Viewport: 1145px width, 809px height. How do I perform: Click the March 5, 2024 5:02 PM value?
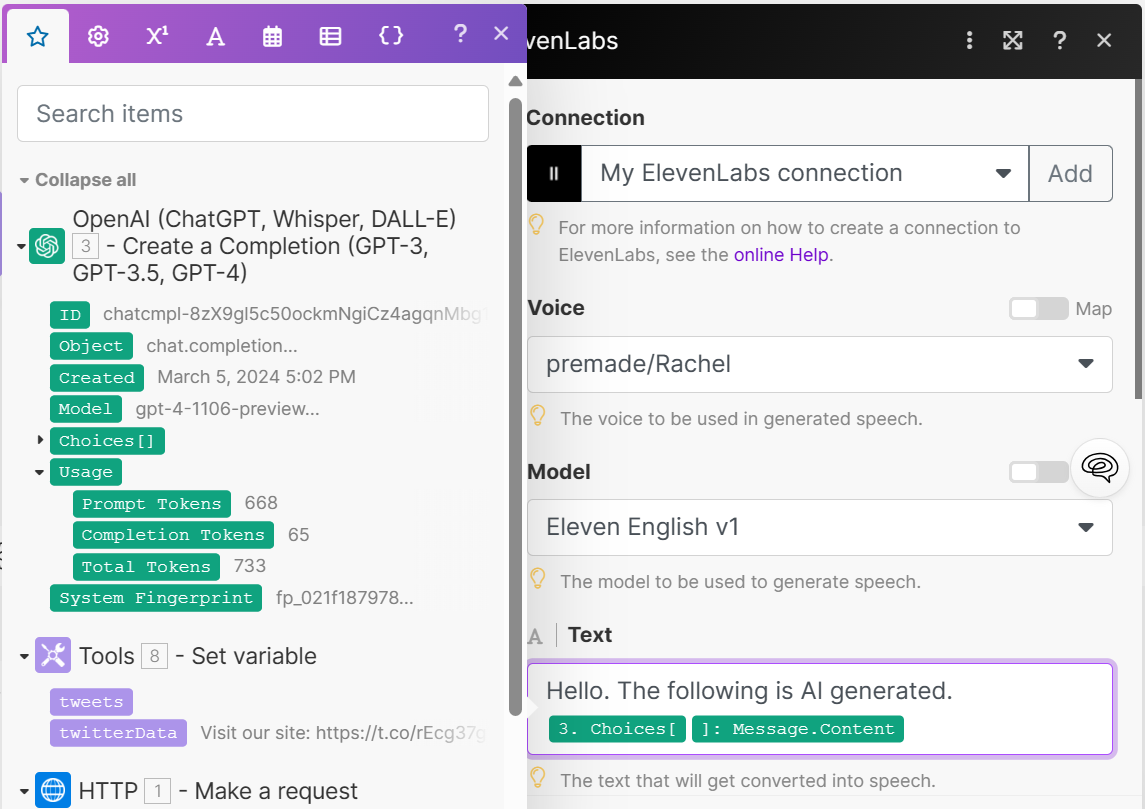256,377
